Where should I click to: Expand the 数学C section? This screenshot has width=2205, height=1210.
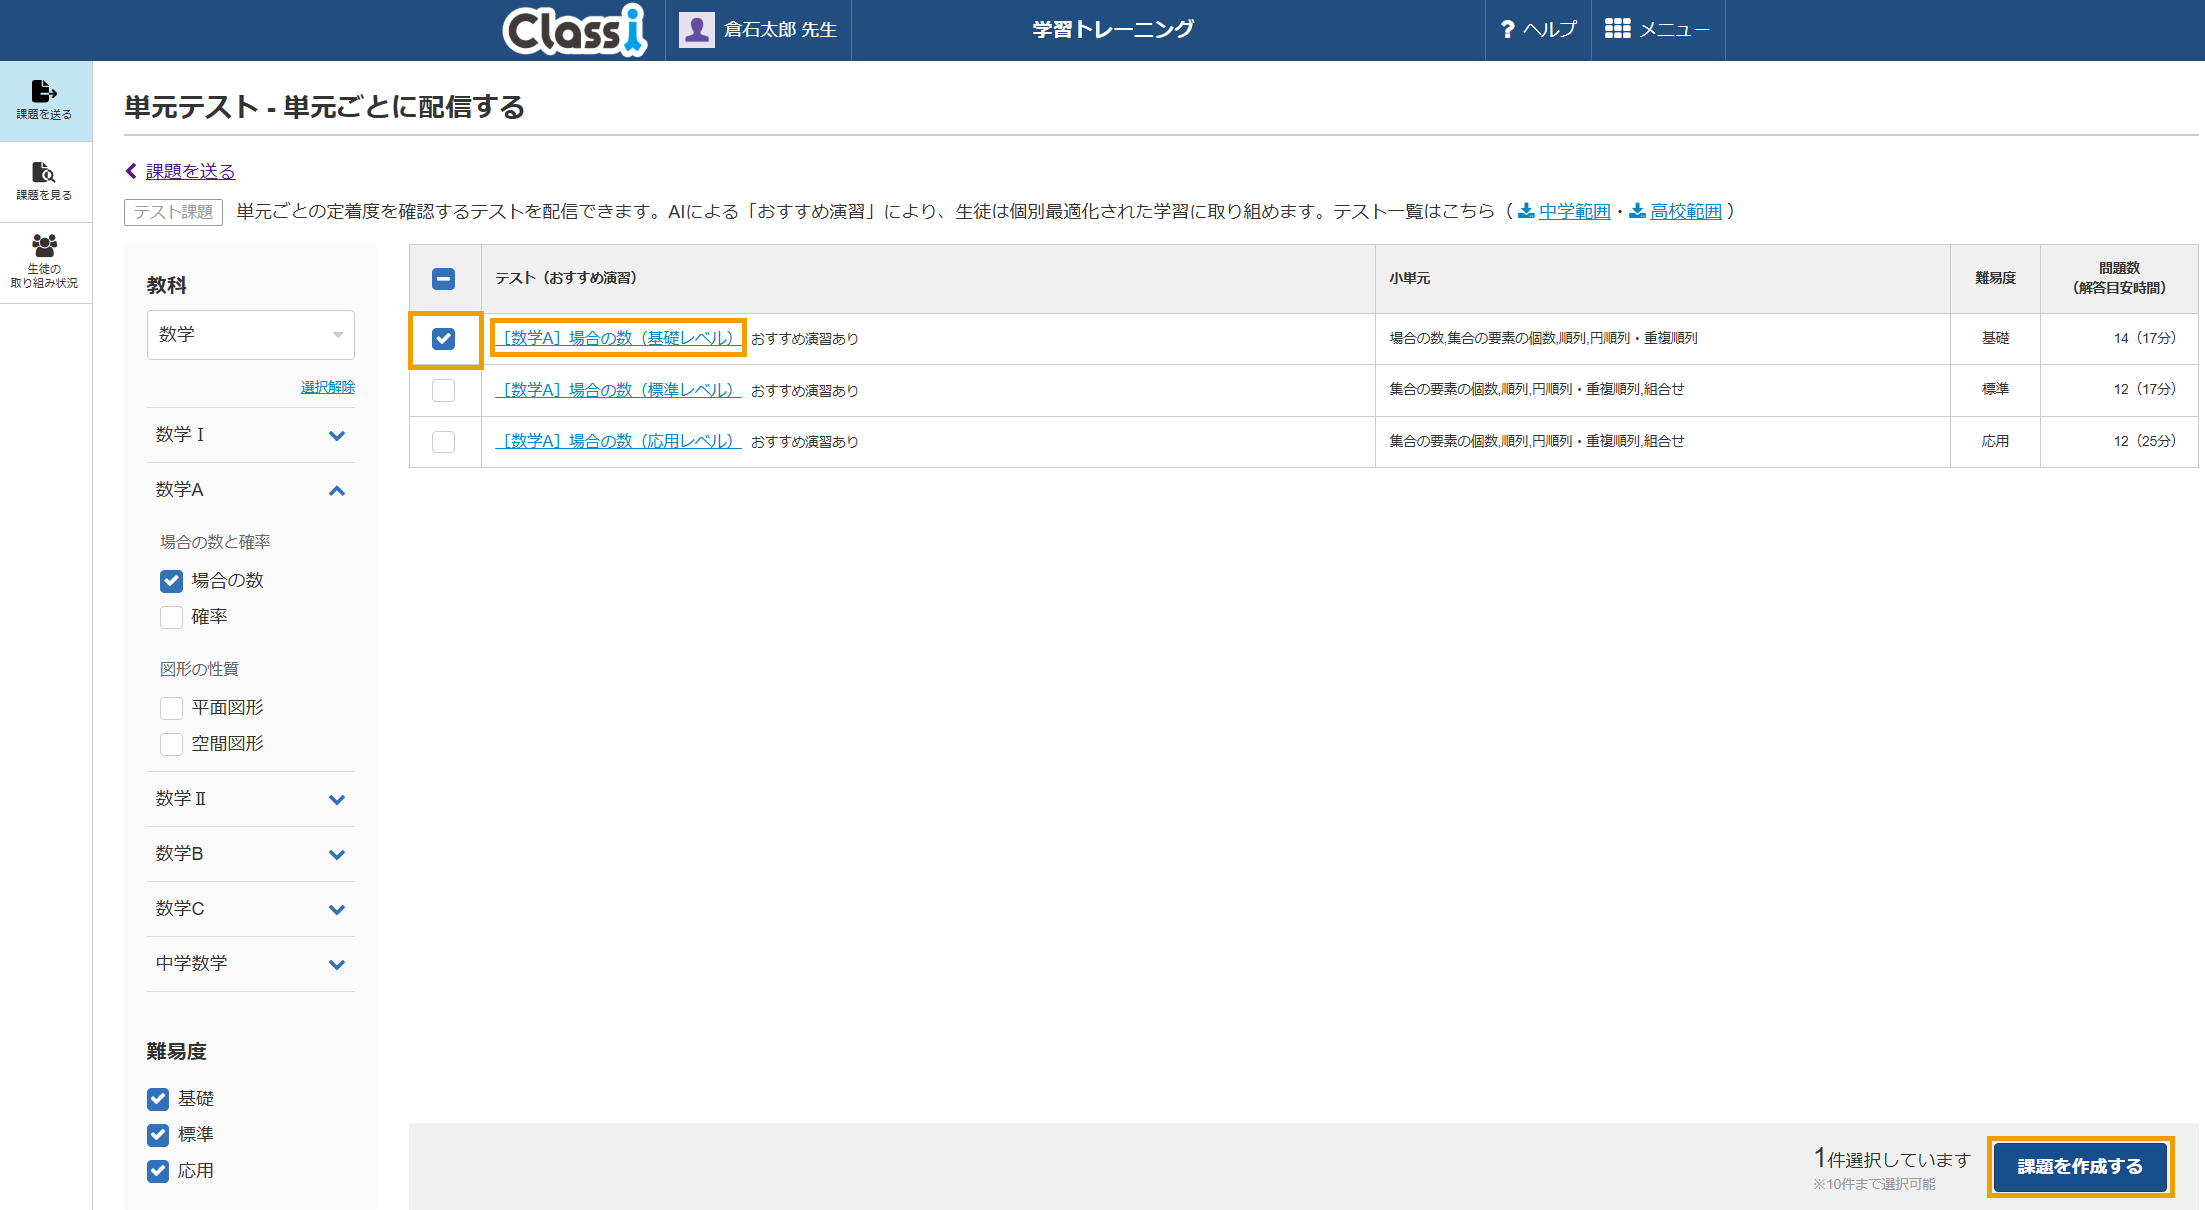[x=251, y=909]
